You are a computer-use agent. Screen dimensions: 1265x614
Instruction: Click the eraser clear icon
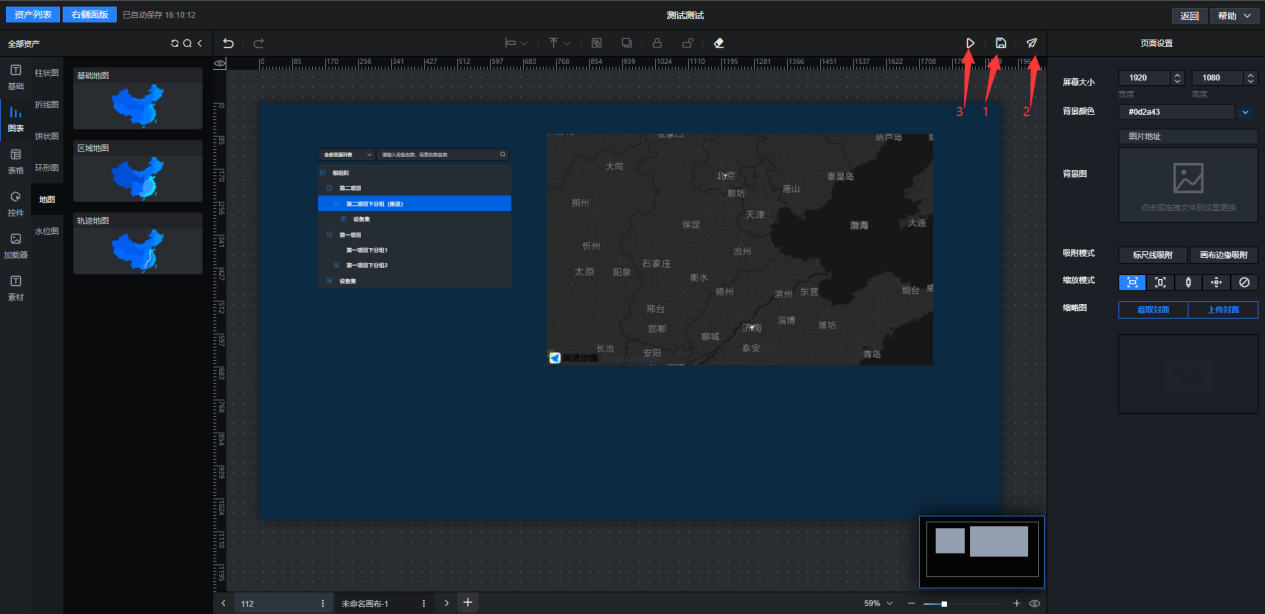(719, 43)
